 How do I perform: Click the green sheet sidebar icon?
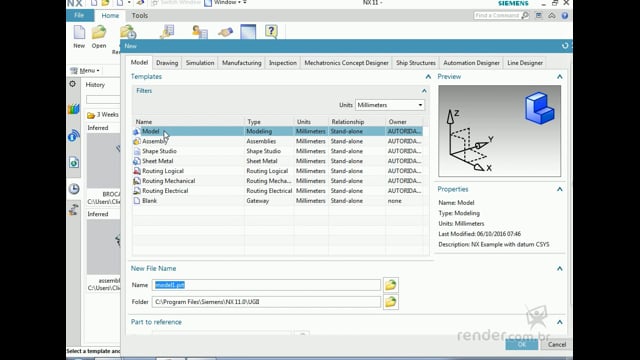pos(74,163)
